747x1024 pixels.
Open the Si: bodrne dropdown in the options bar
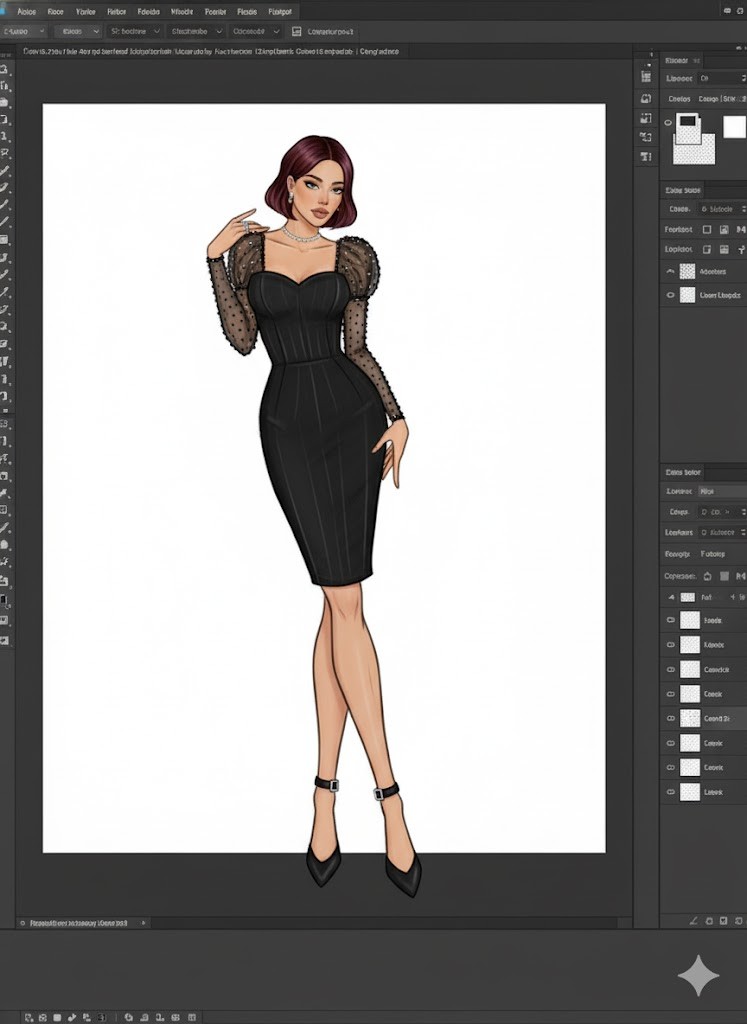coord(133,32)
